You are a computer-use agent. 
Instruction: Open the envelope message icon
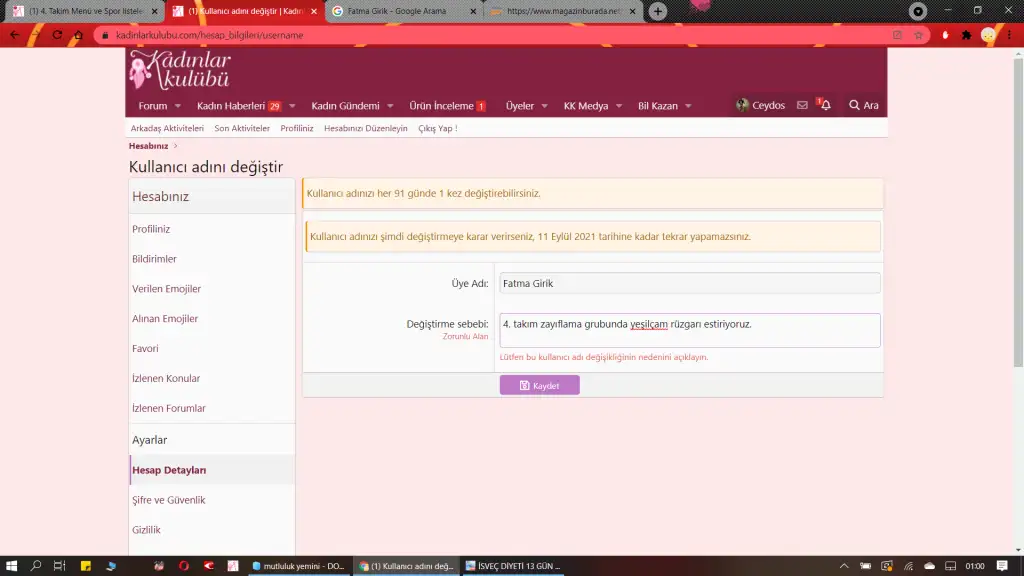804,105
